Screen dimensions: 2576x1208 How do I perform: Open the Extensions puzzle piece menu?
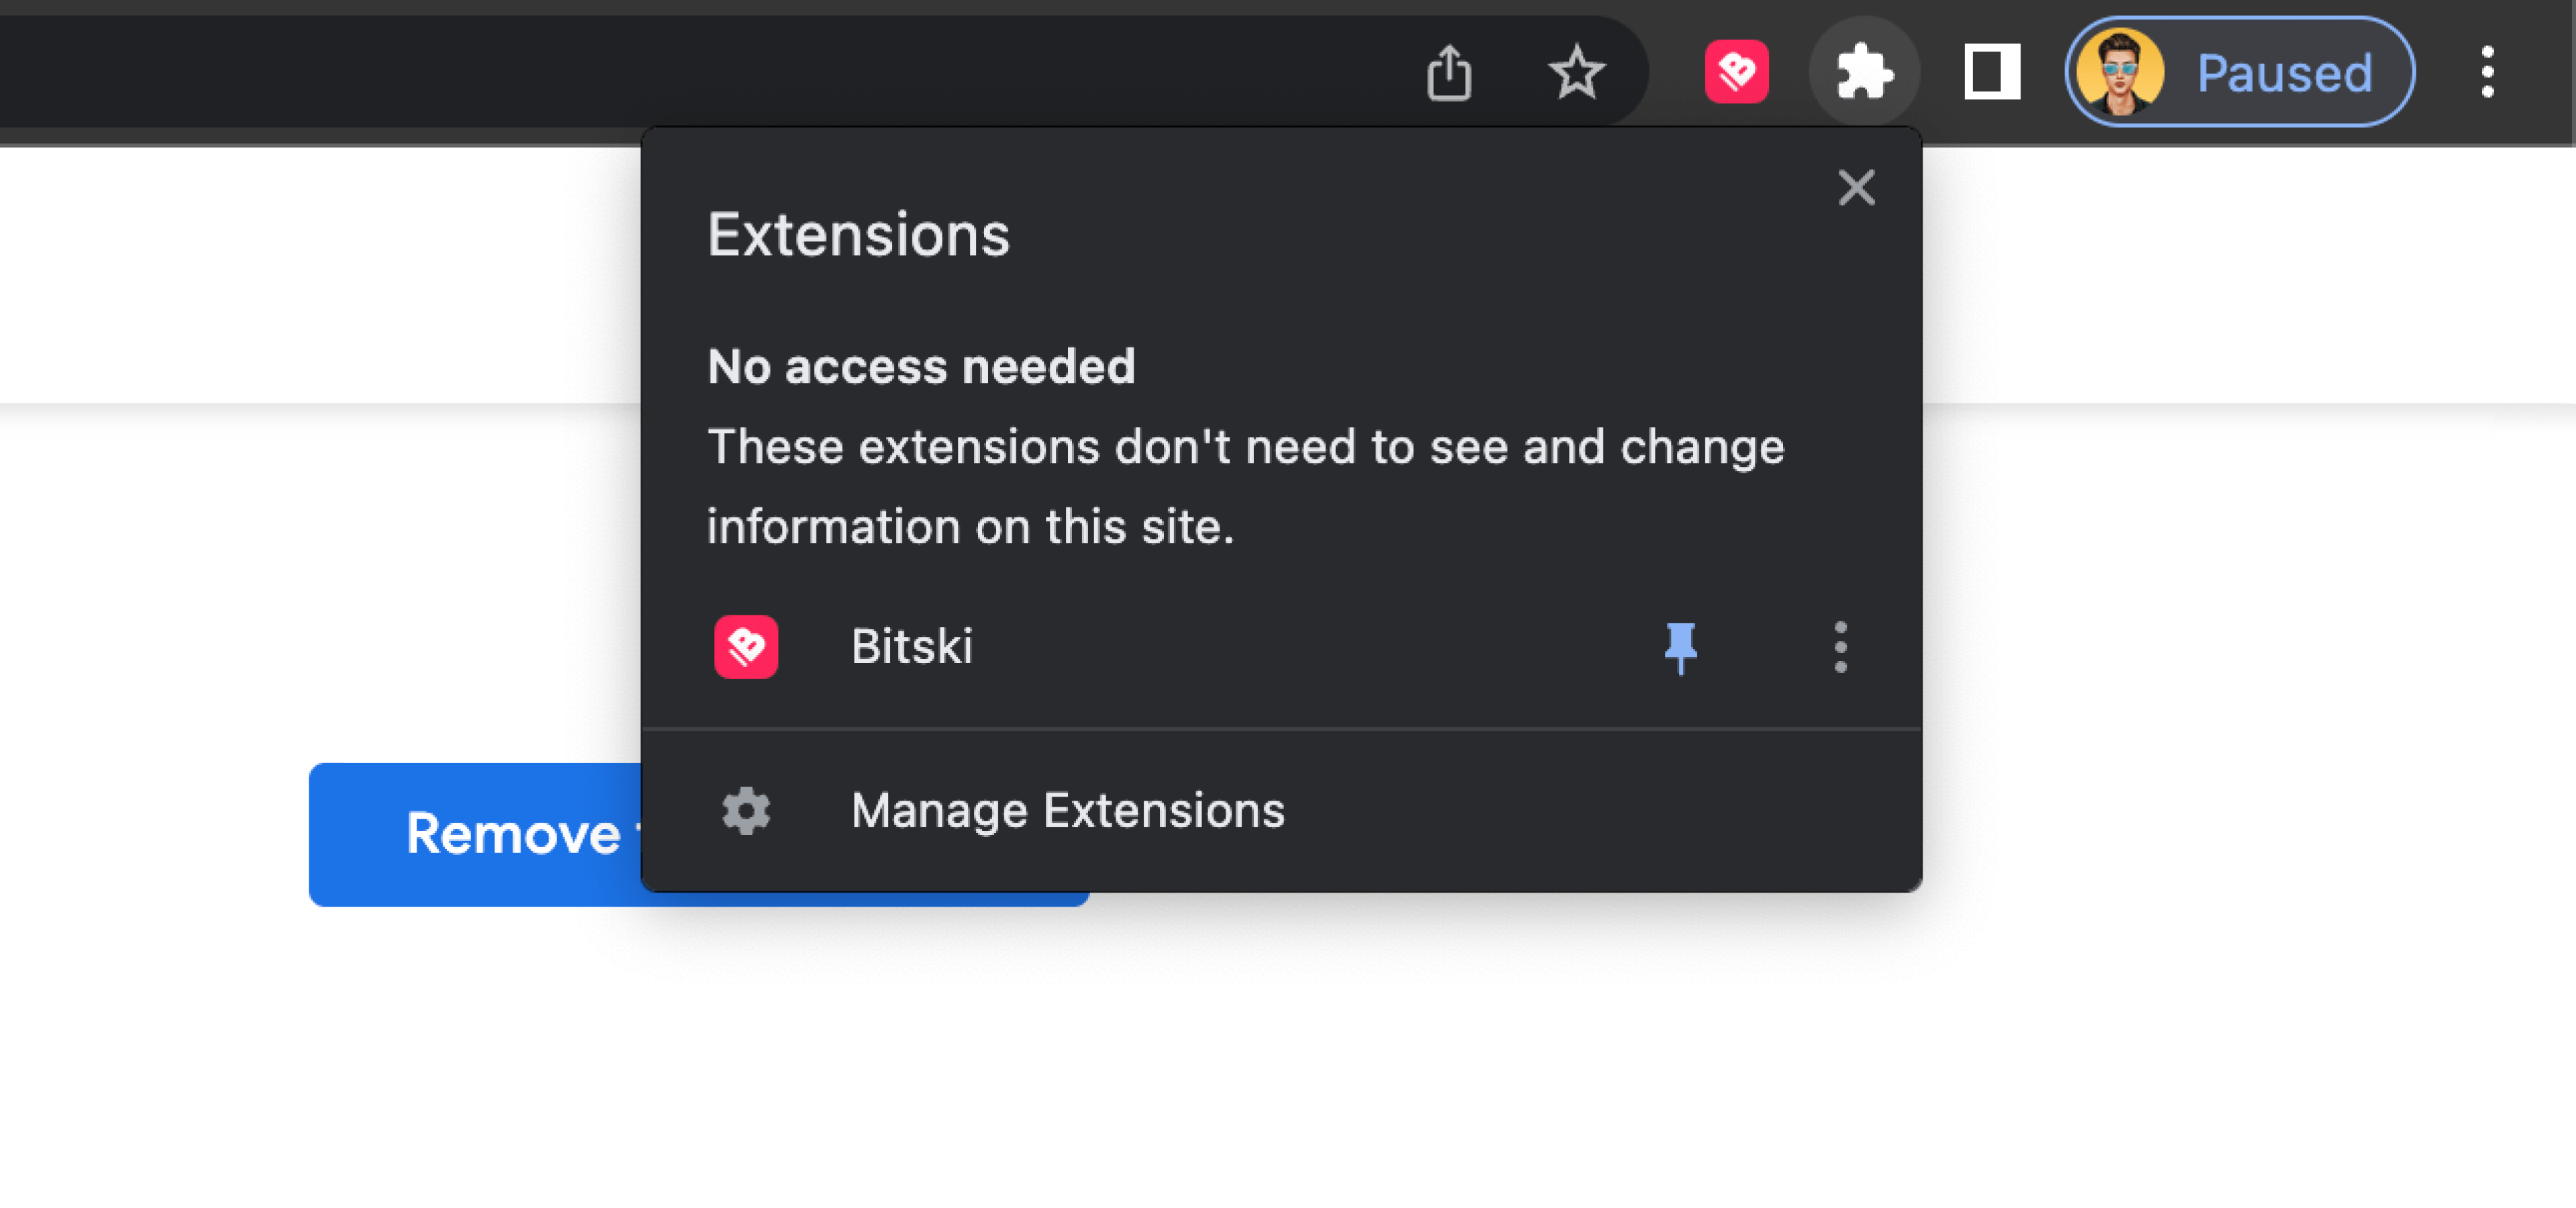(x=1864, y=71)
